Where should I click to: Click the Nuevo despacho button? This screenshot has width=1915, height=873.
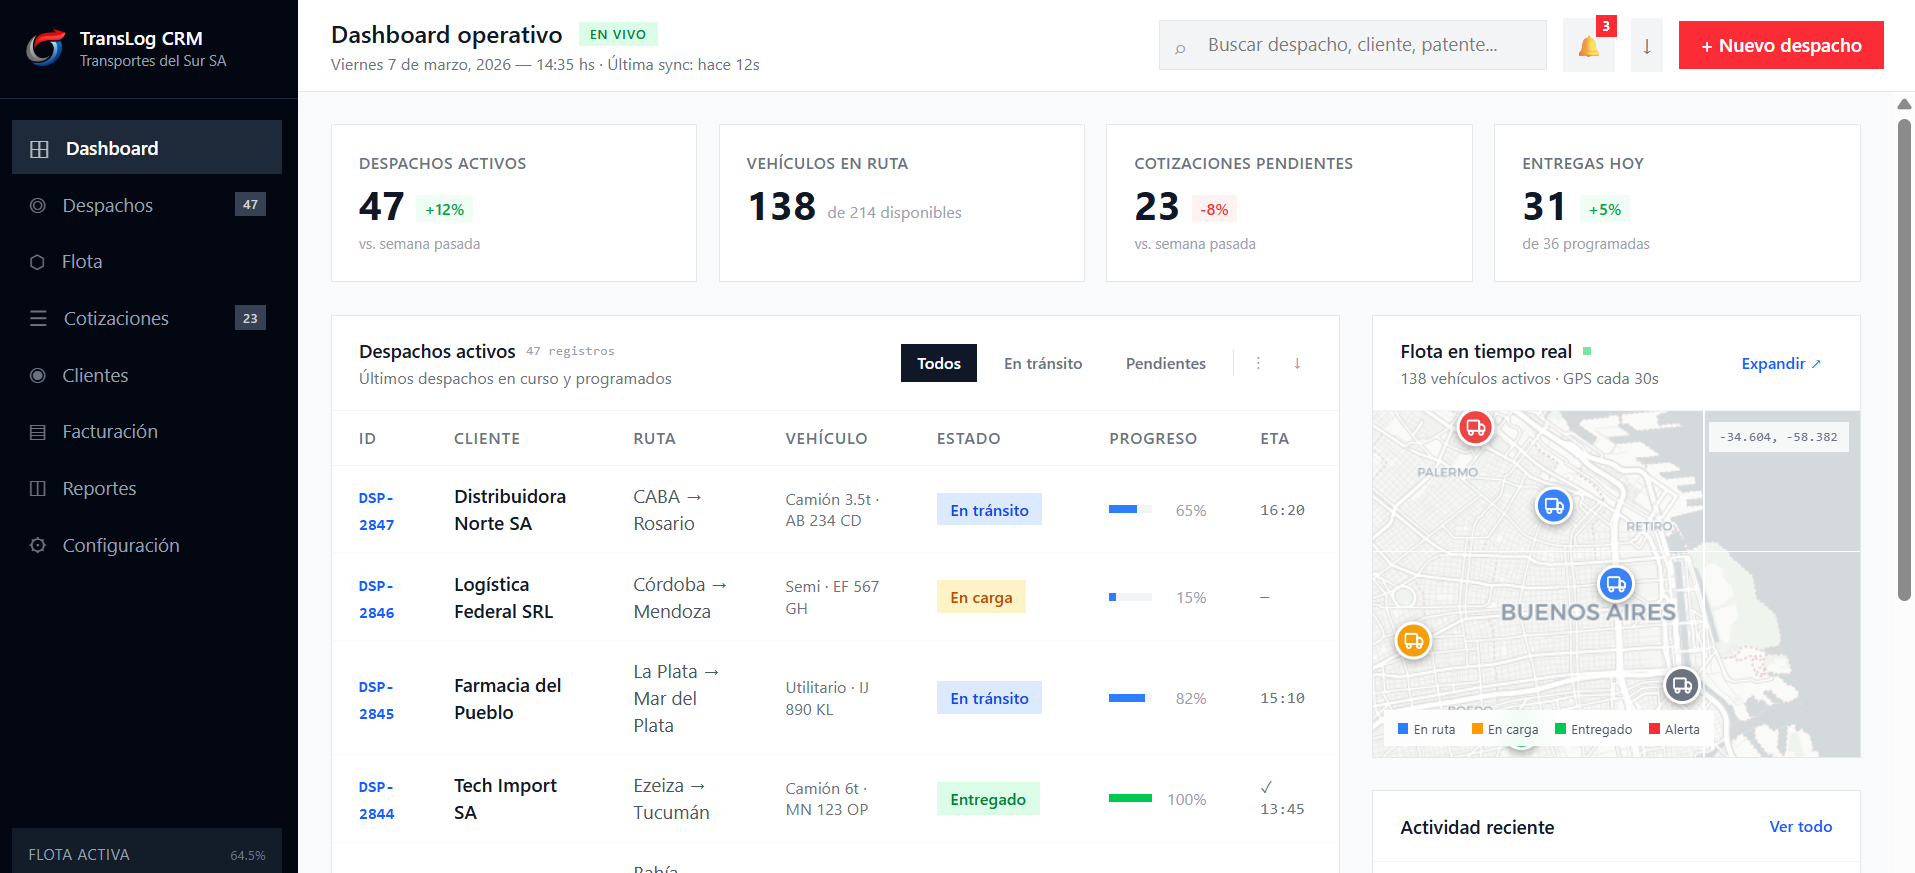pos(1780,46)
